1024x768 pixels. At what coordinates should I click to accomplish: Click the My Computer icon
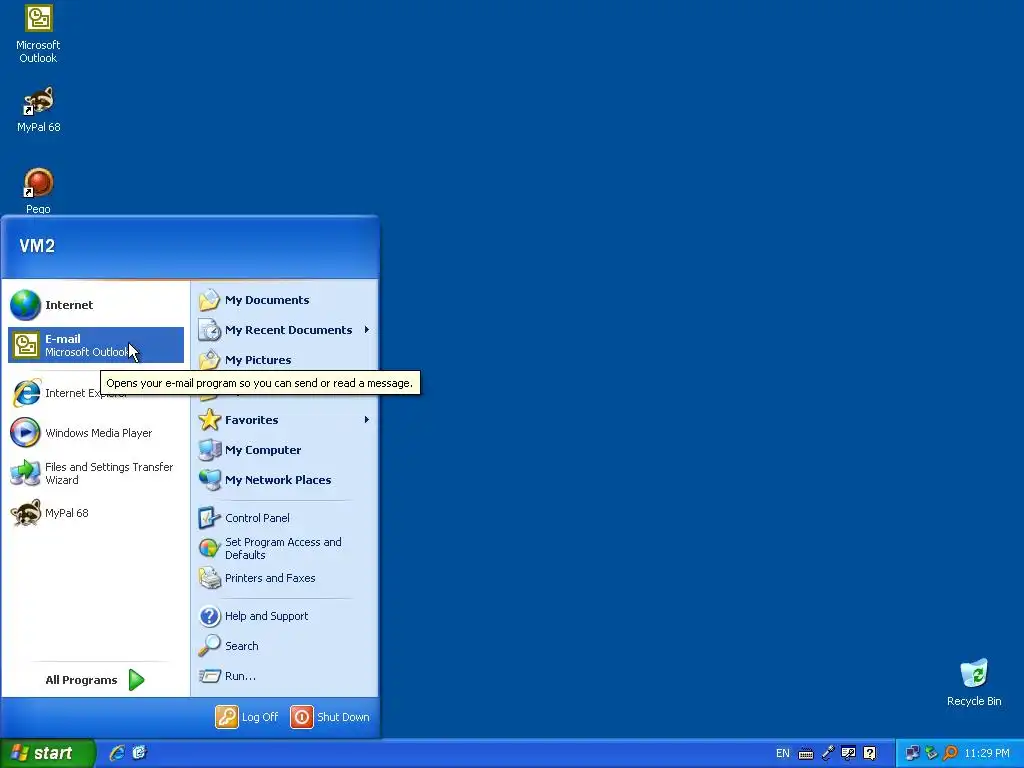click(210, 450)
